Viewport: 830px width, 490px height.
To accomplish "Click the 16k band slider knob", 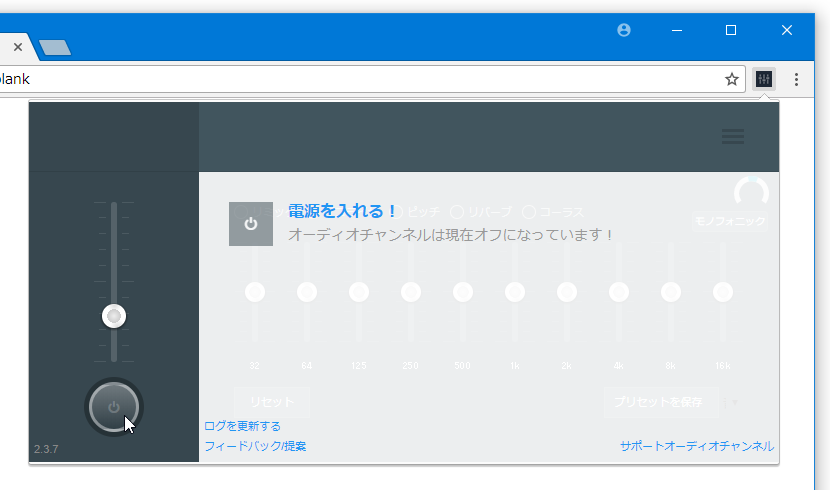I will 723,292.
